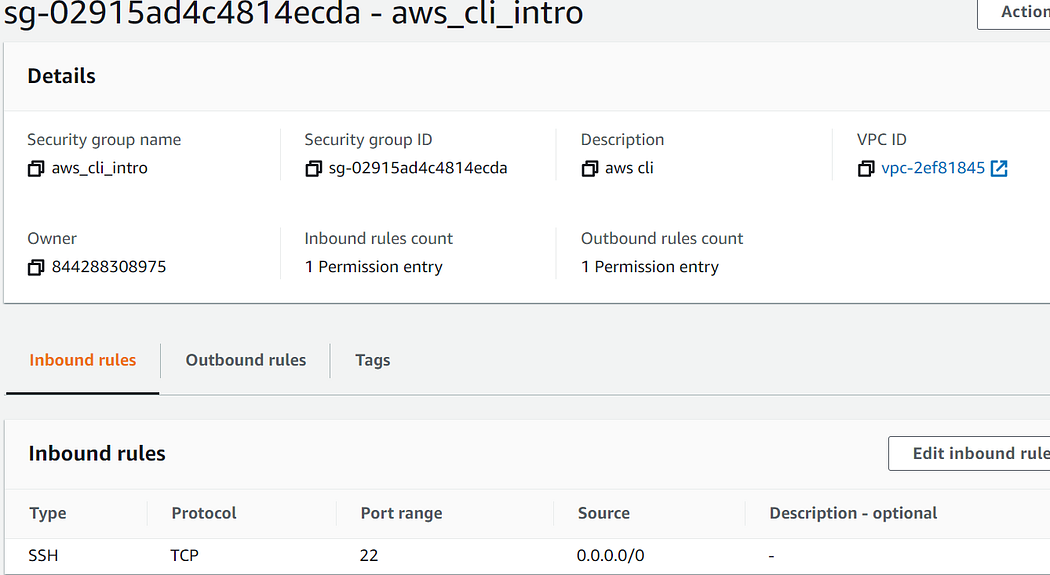
Task: Sort rules by Protocol column header
Action: pos(204,513)
